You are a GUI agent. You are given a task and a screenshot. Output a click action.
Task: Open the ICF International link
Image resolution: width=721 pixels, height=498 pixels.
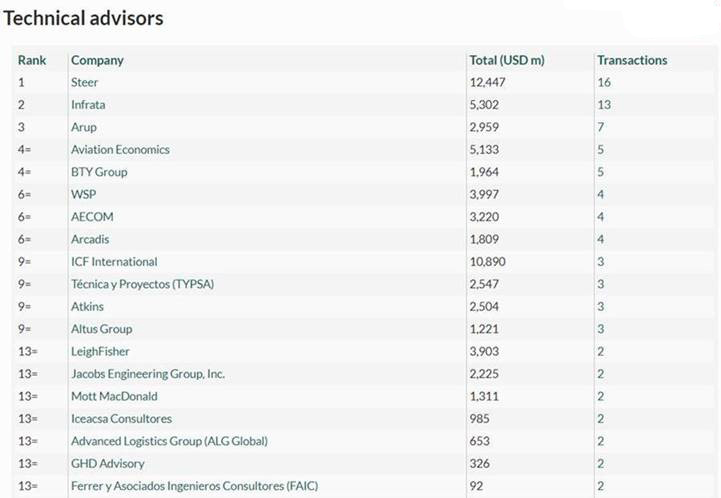[x=114, y=262]
